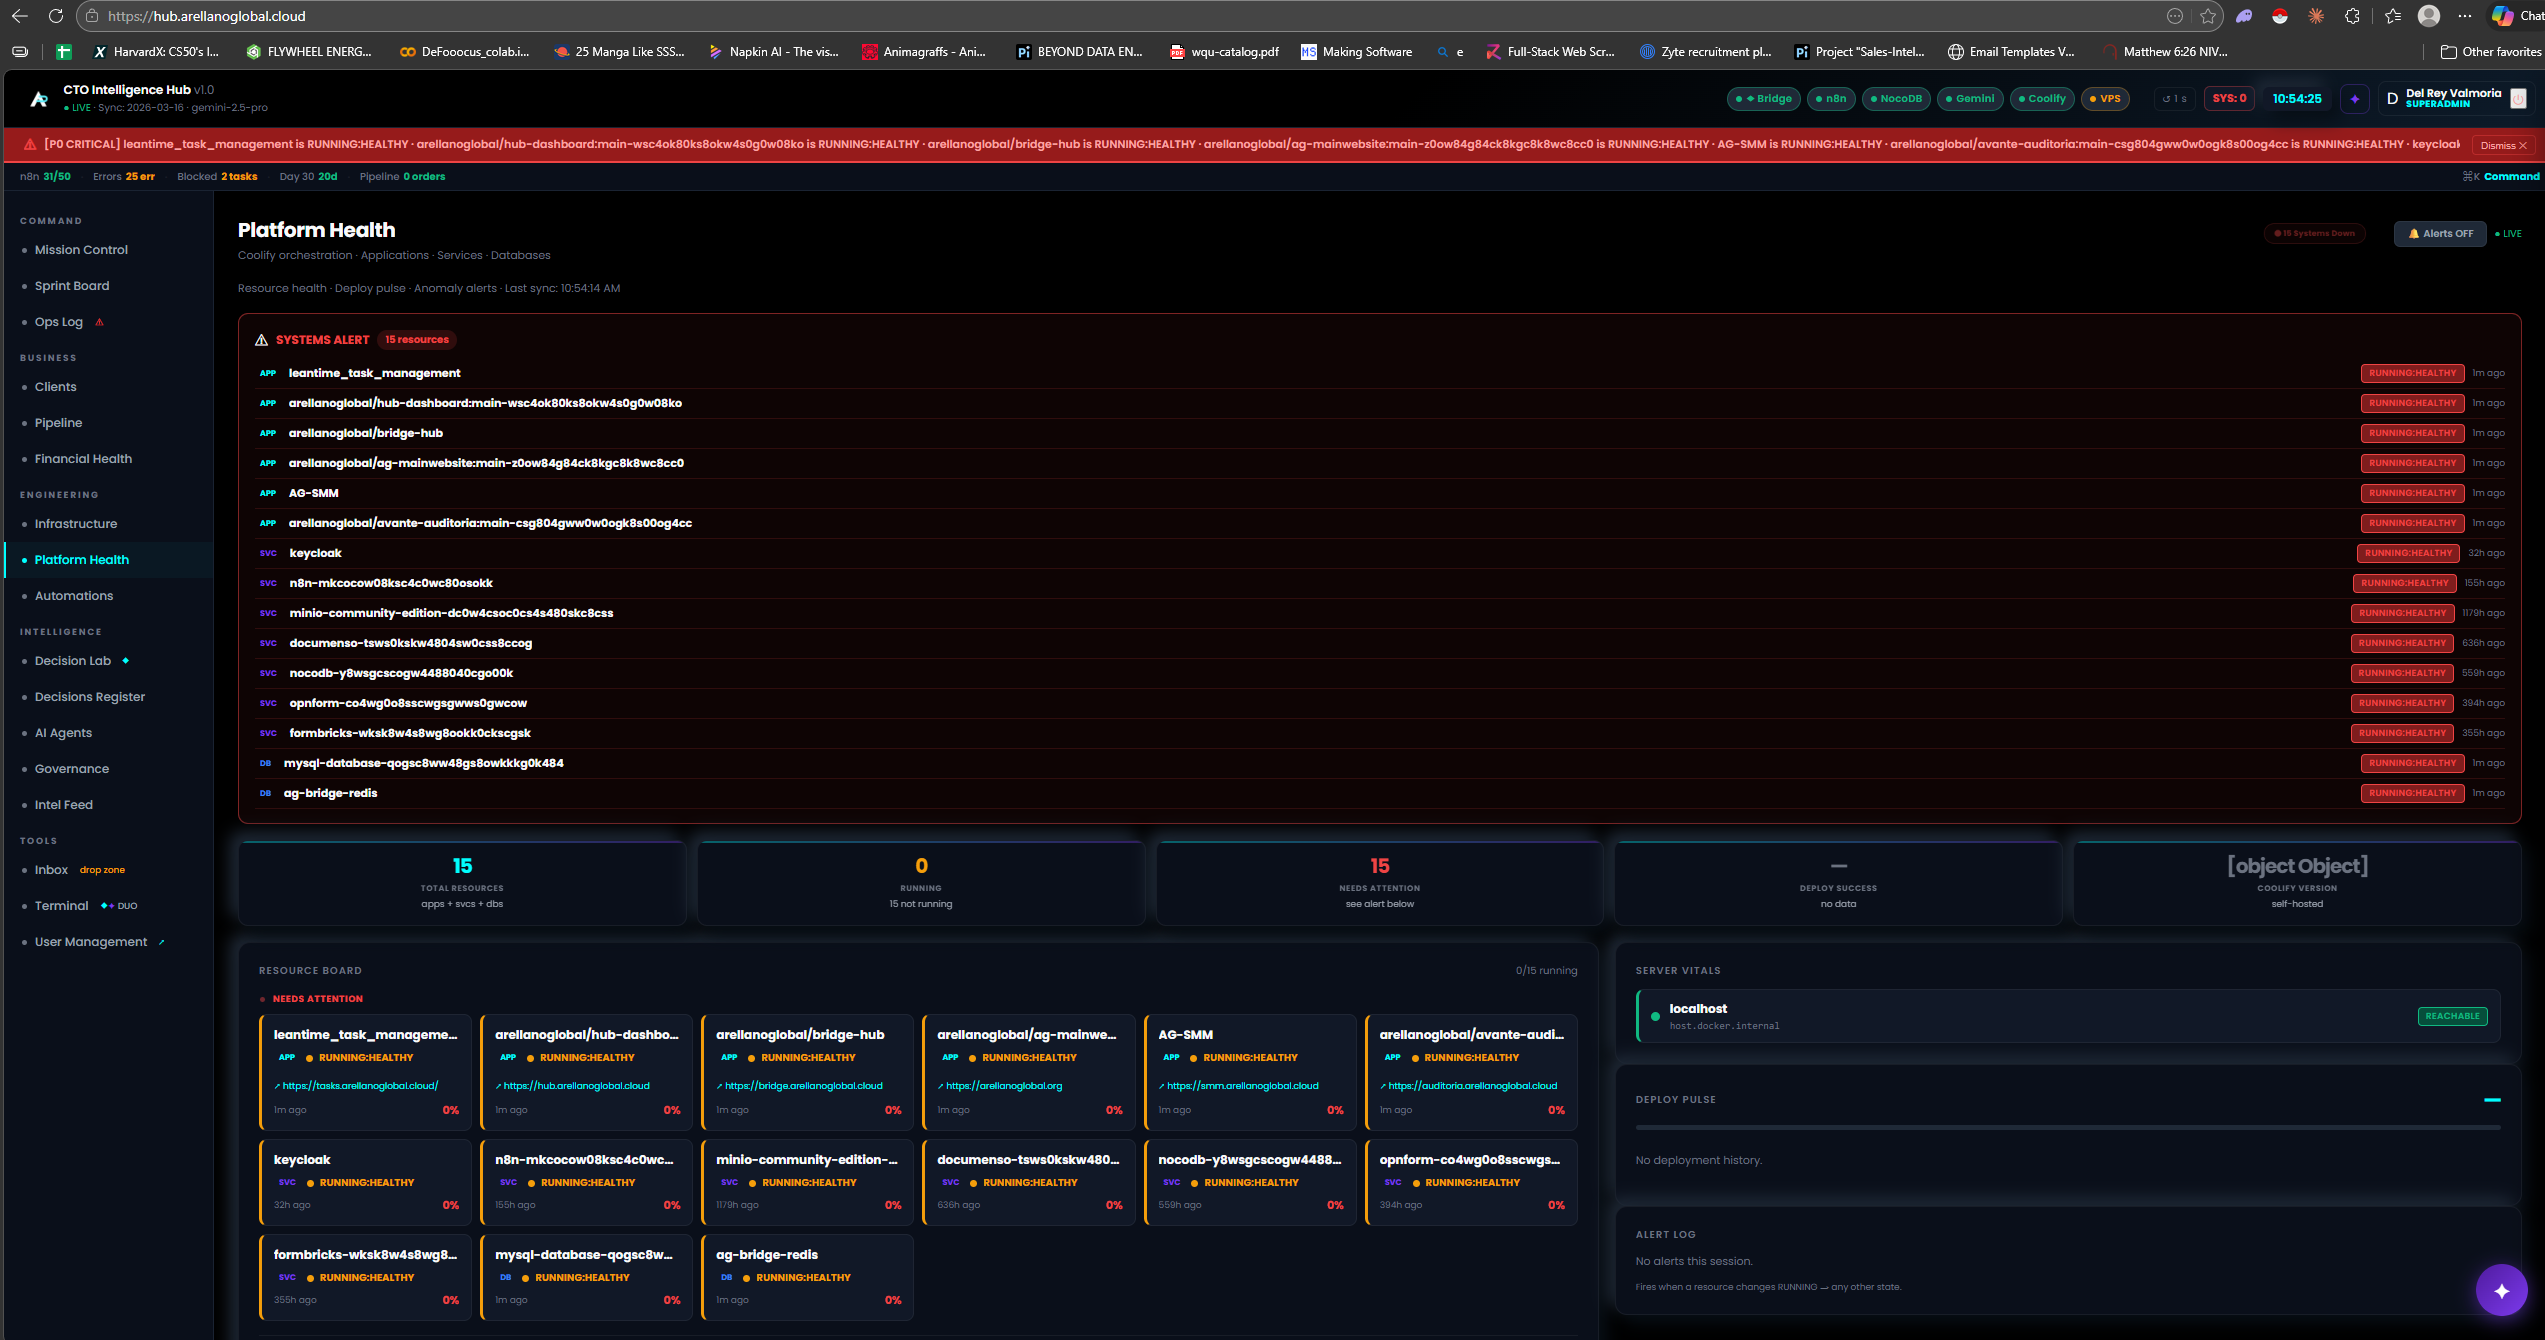Open Inbox drop zone in sidebar
This screenshot has height=1340, width=2545.
(x=80, y=870)
